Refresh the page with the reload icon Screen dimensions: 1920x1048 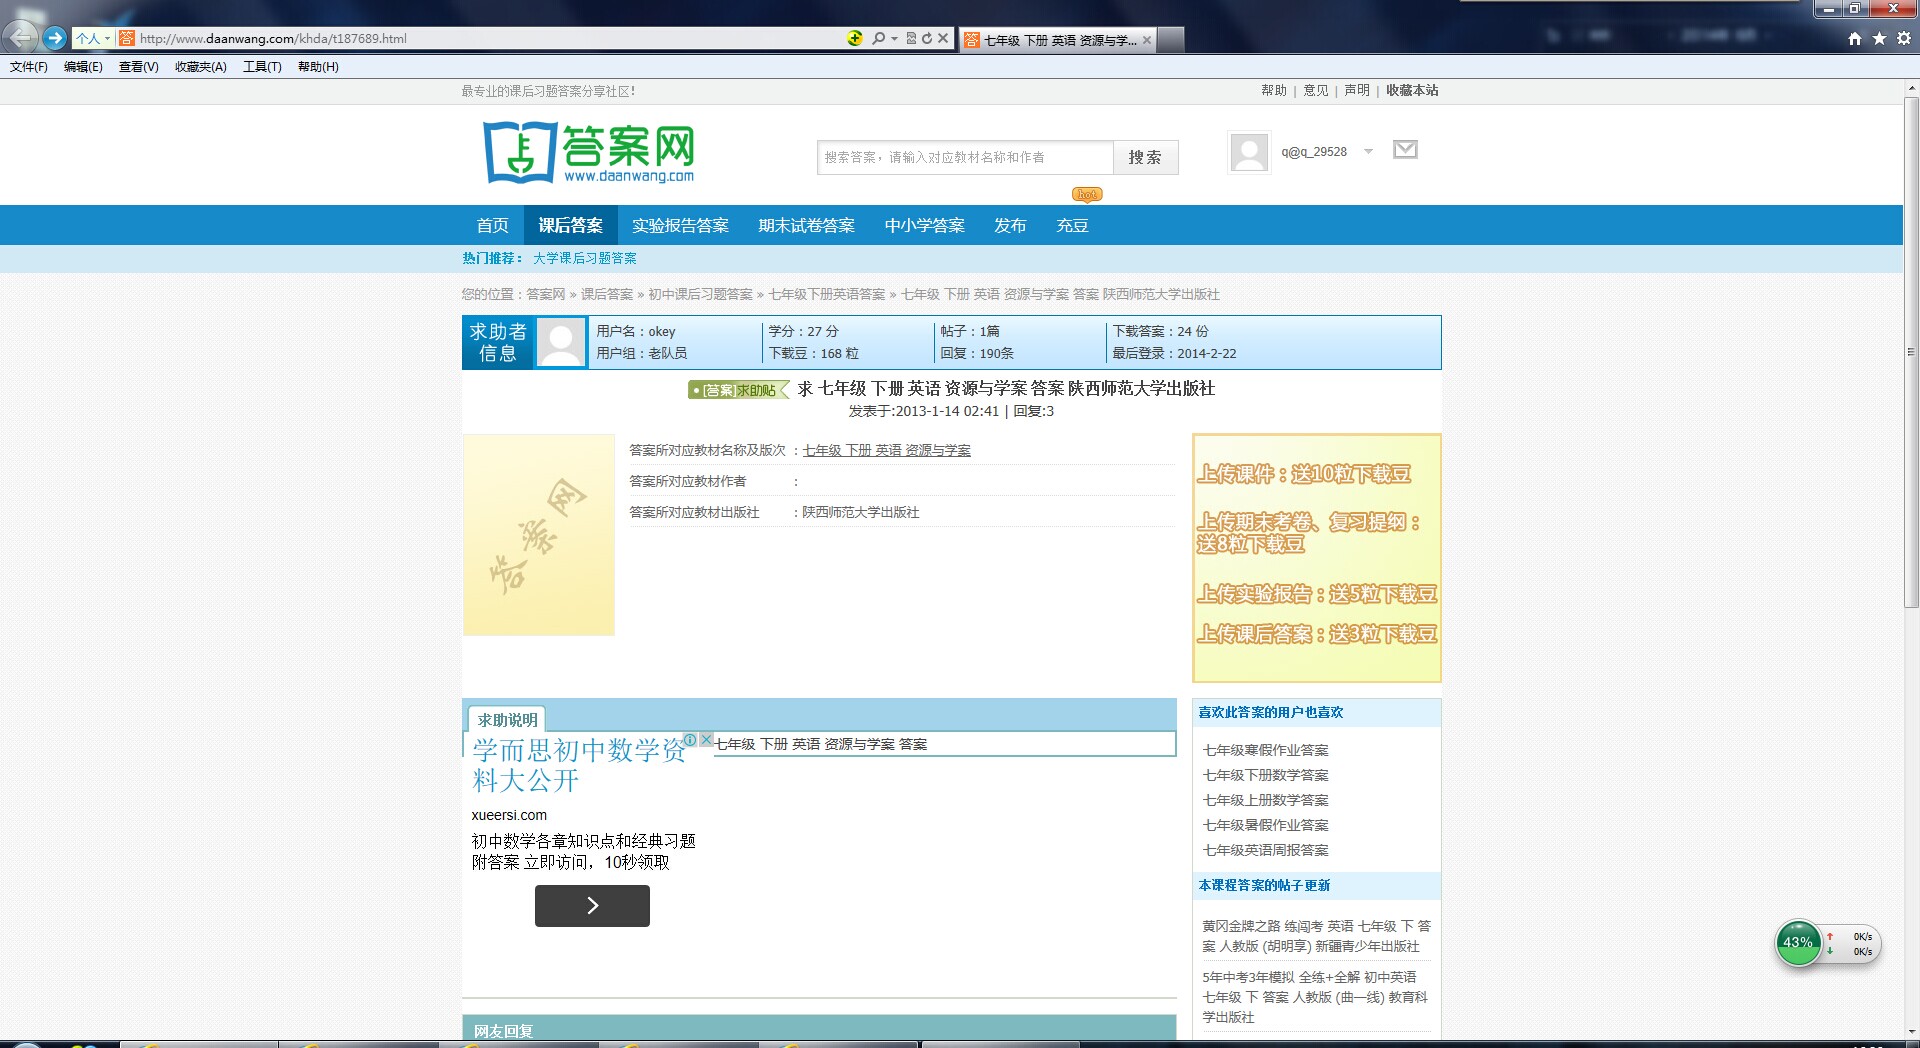coord(927,38)
